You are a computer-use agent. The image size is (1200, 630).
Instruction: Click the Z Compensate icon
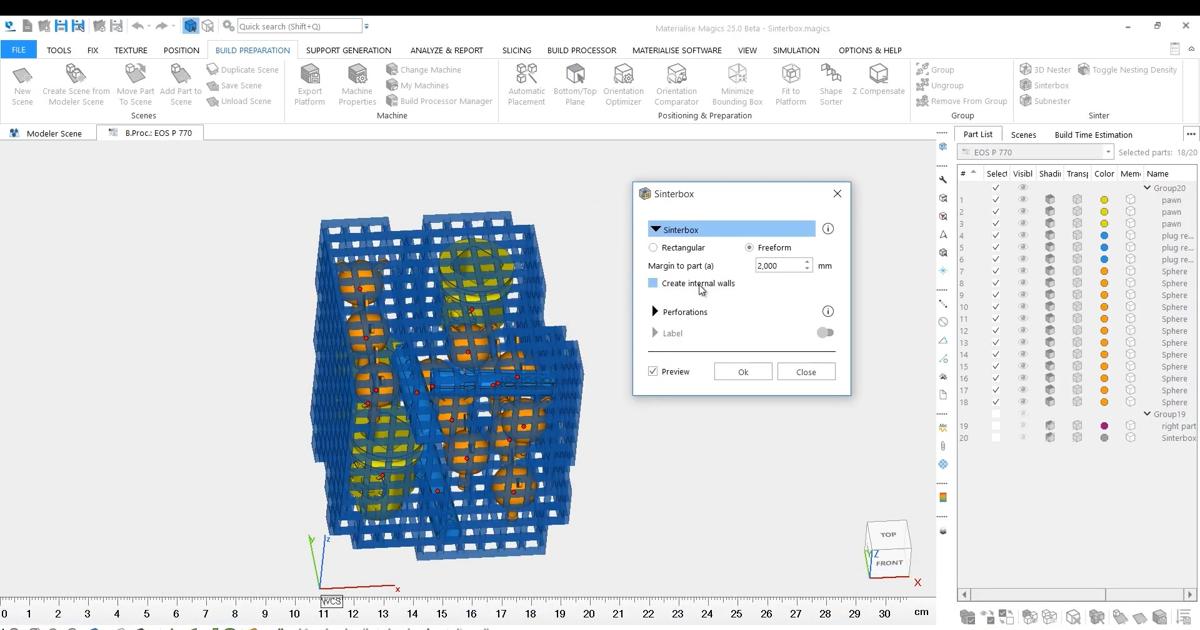[878, 76]
